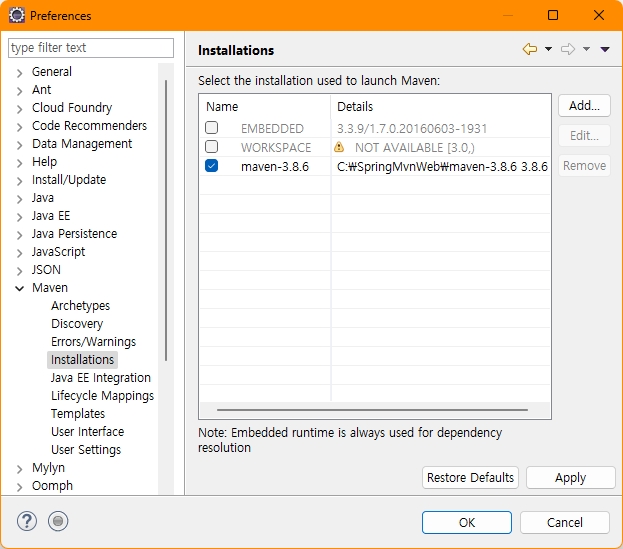Click the installations table horizontal scrollbar
This screenshot has height=549, width=623.
372,410
